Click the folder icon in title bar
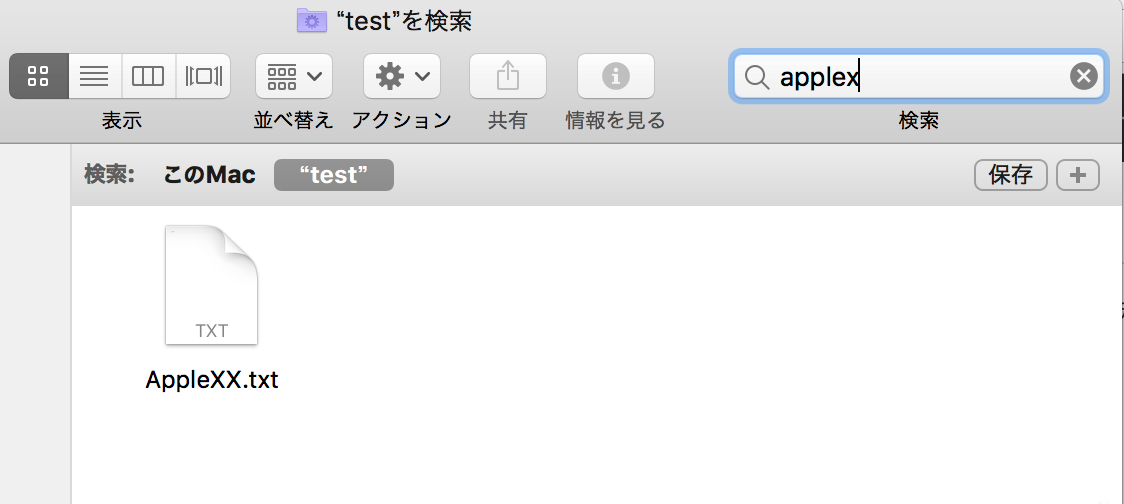The height and width of the screenshot is (504, 1124). tap(312, 20)
